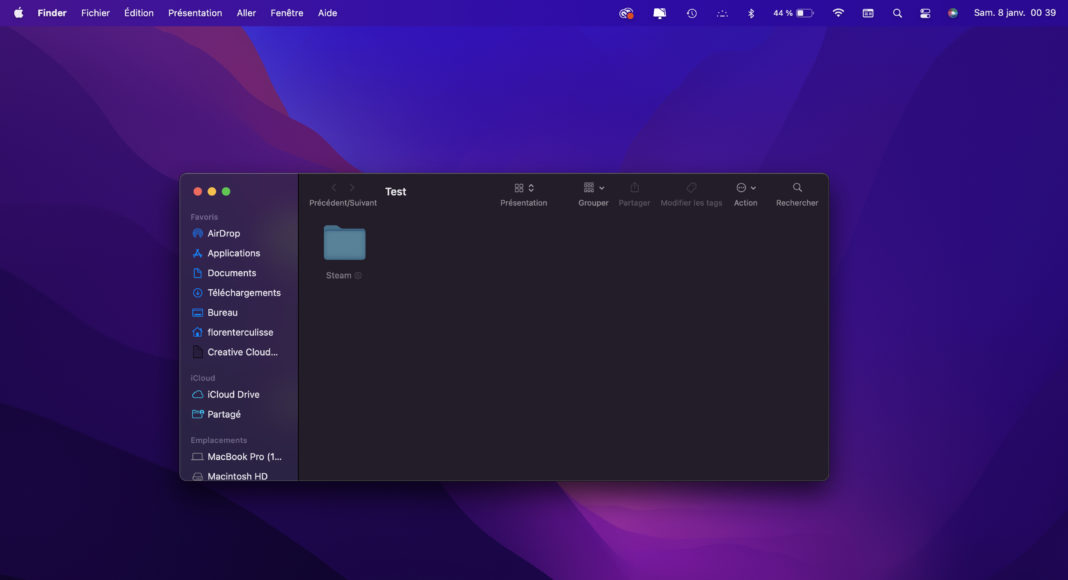Click the keyboard input menu icon
Image resolution: width=1068 pixels, height=580 pixels.
pos(868,13)
